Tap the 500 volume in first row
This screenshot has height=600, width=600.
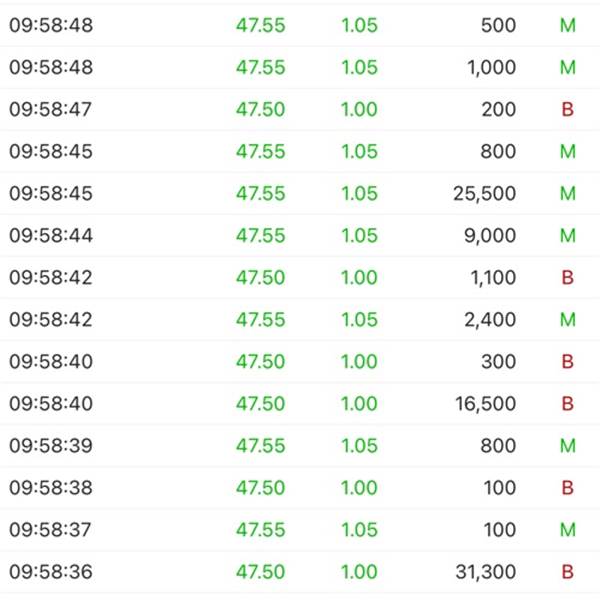coord(498,26)
